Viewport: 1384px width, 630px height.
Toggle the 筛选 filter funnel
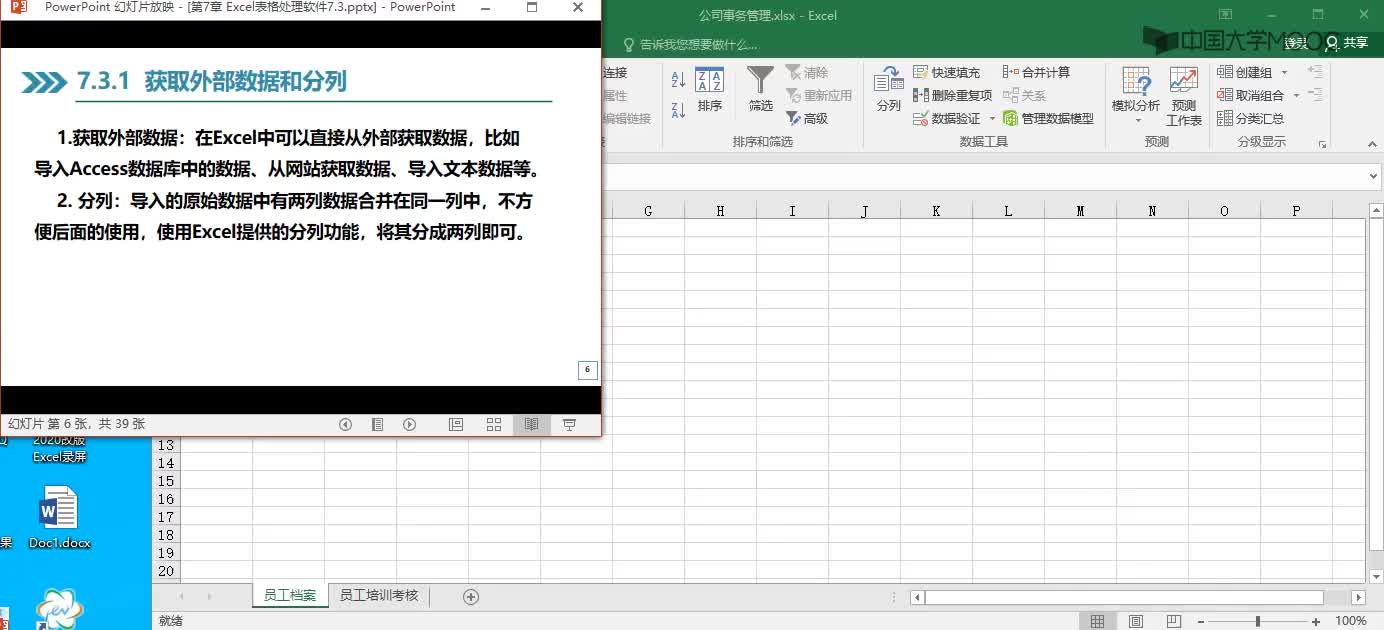coord(761,90)
